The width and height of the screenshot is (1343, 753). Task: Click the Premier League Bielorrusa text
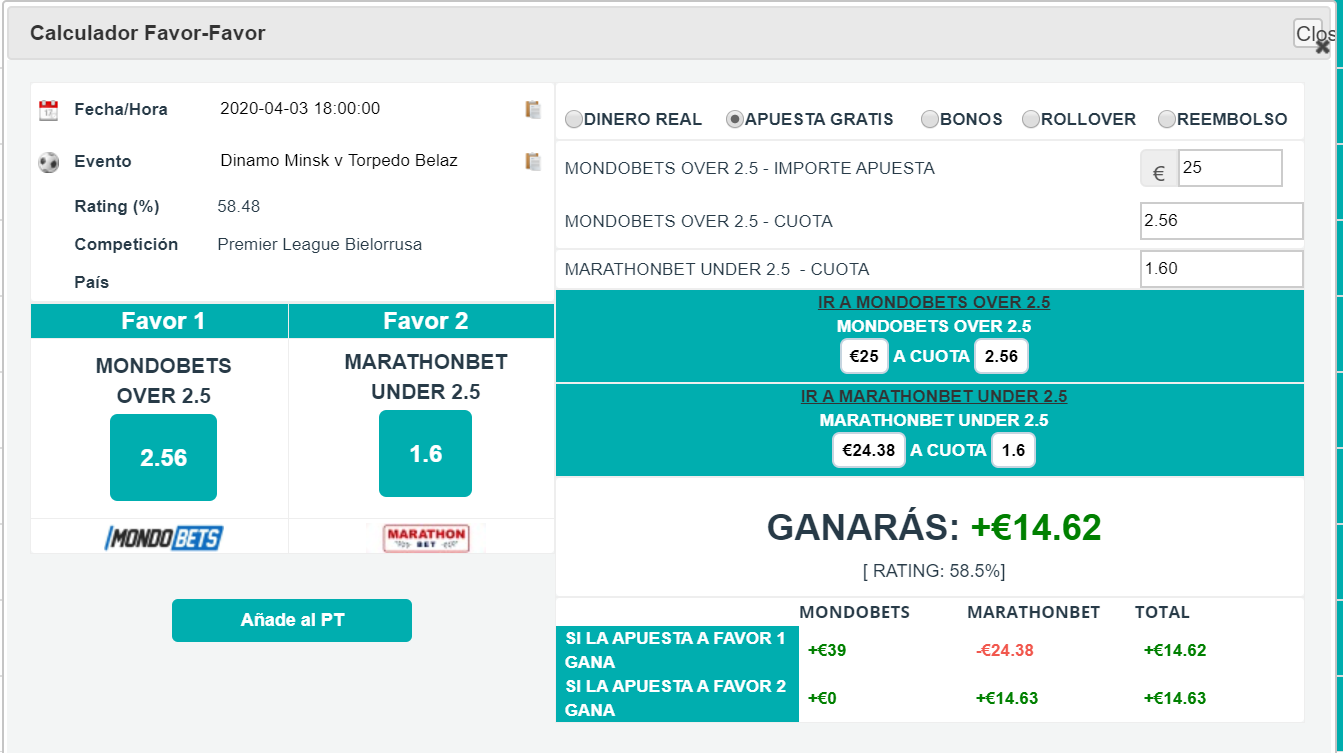coord(320,244)
